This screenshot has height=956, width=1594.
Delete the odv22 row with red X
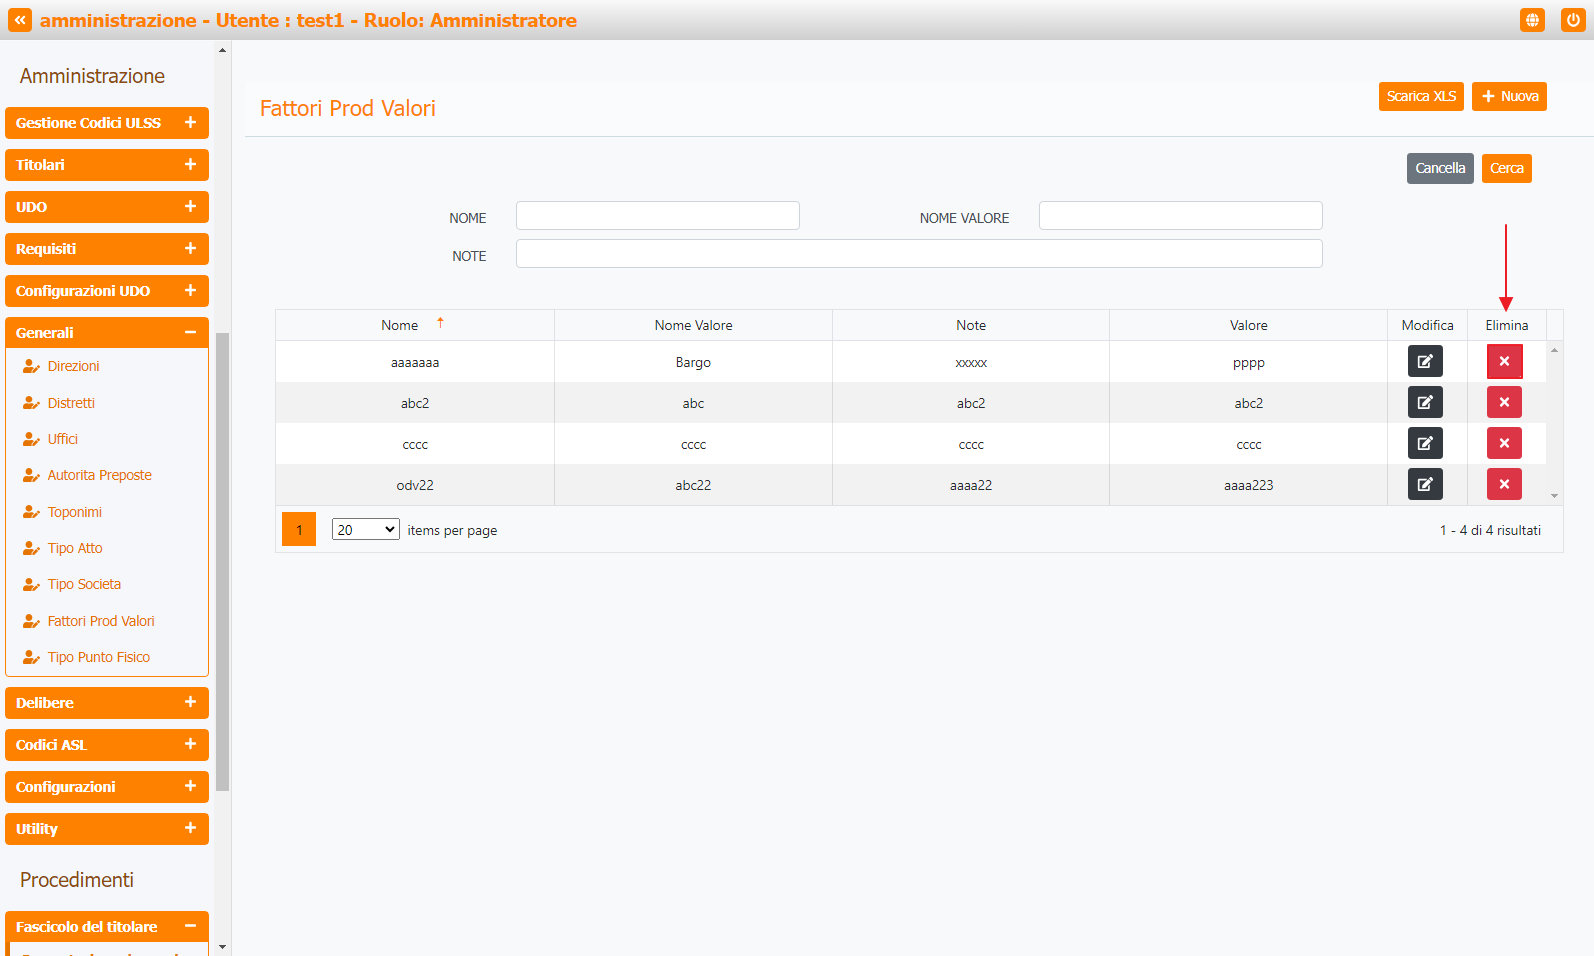pos(1503,484)
